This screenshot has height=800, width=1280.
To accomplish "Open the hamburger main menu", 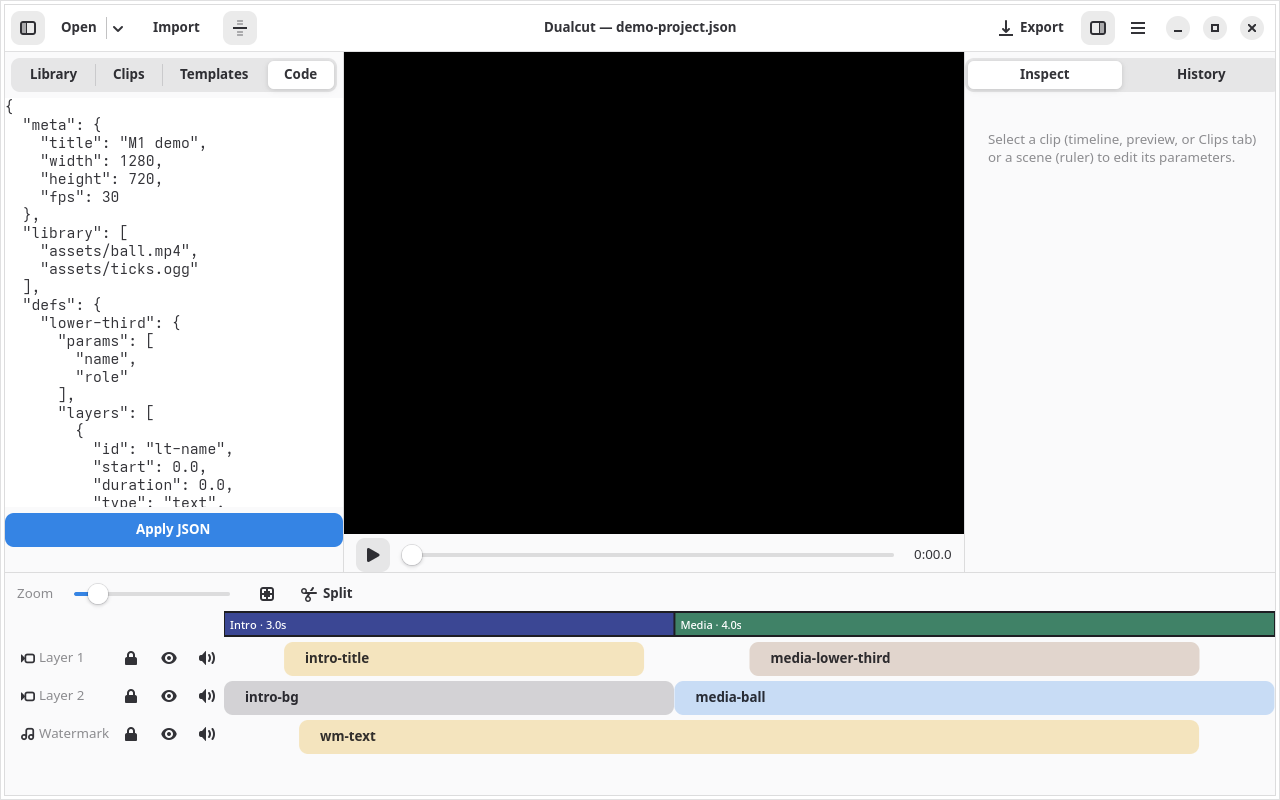I will click(1138, 28).
